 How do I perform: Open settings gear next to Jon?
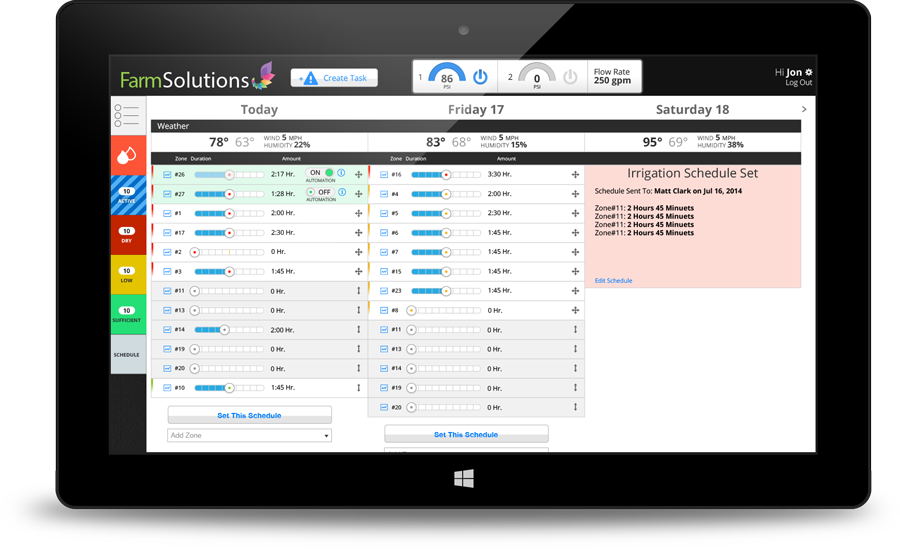(809, 72)
